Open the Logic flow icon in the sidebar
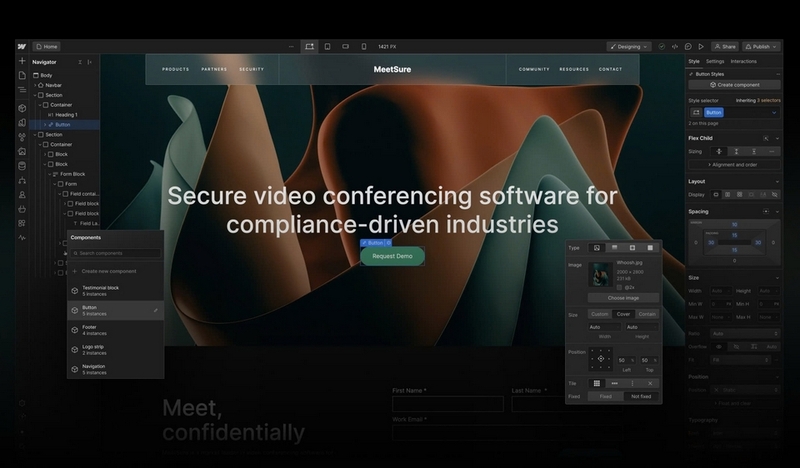Viewport: 800px width, 468px height. 22,180
